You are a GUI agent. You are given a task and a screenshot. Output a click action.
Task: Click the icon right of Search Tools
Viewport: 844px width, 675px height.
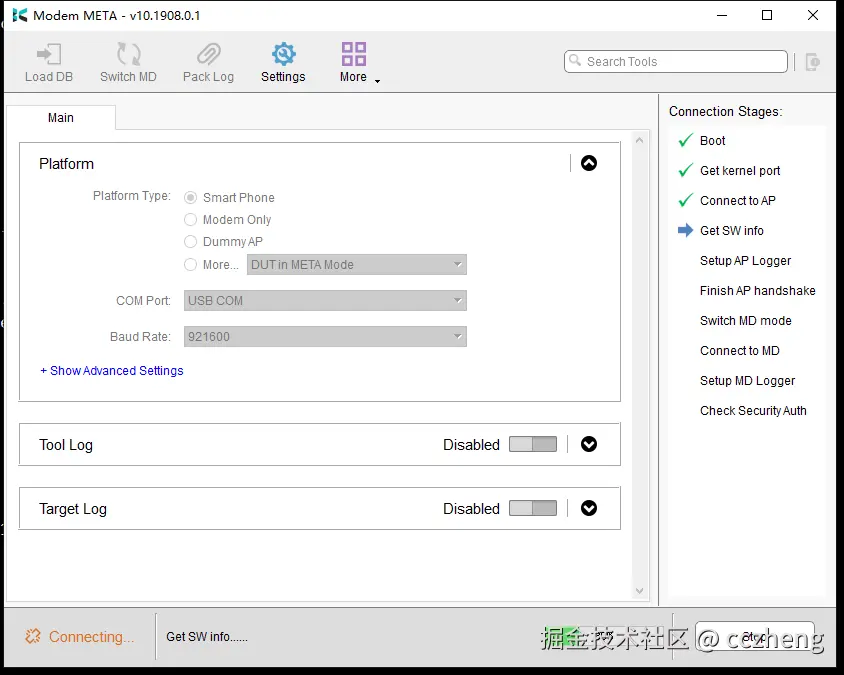pyautogui.click(x=813, y=62)
